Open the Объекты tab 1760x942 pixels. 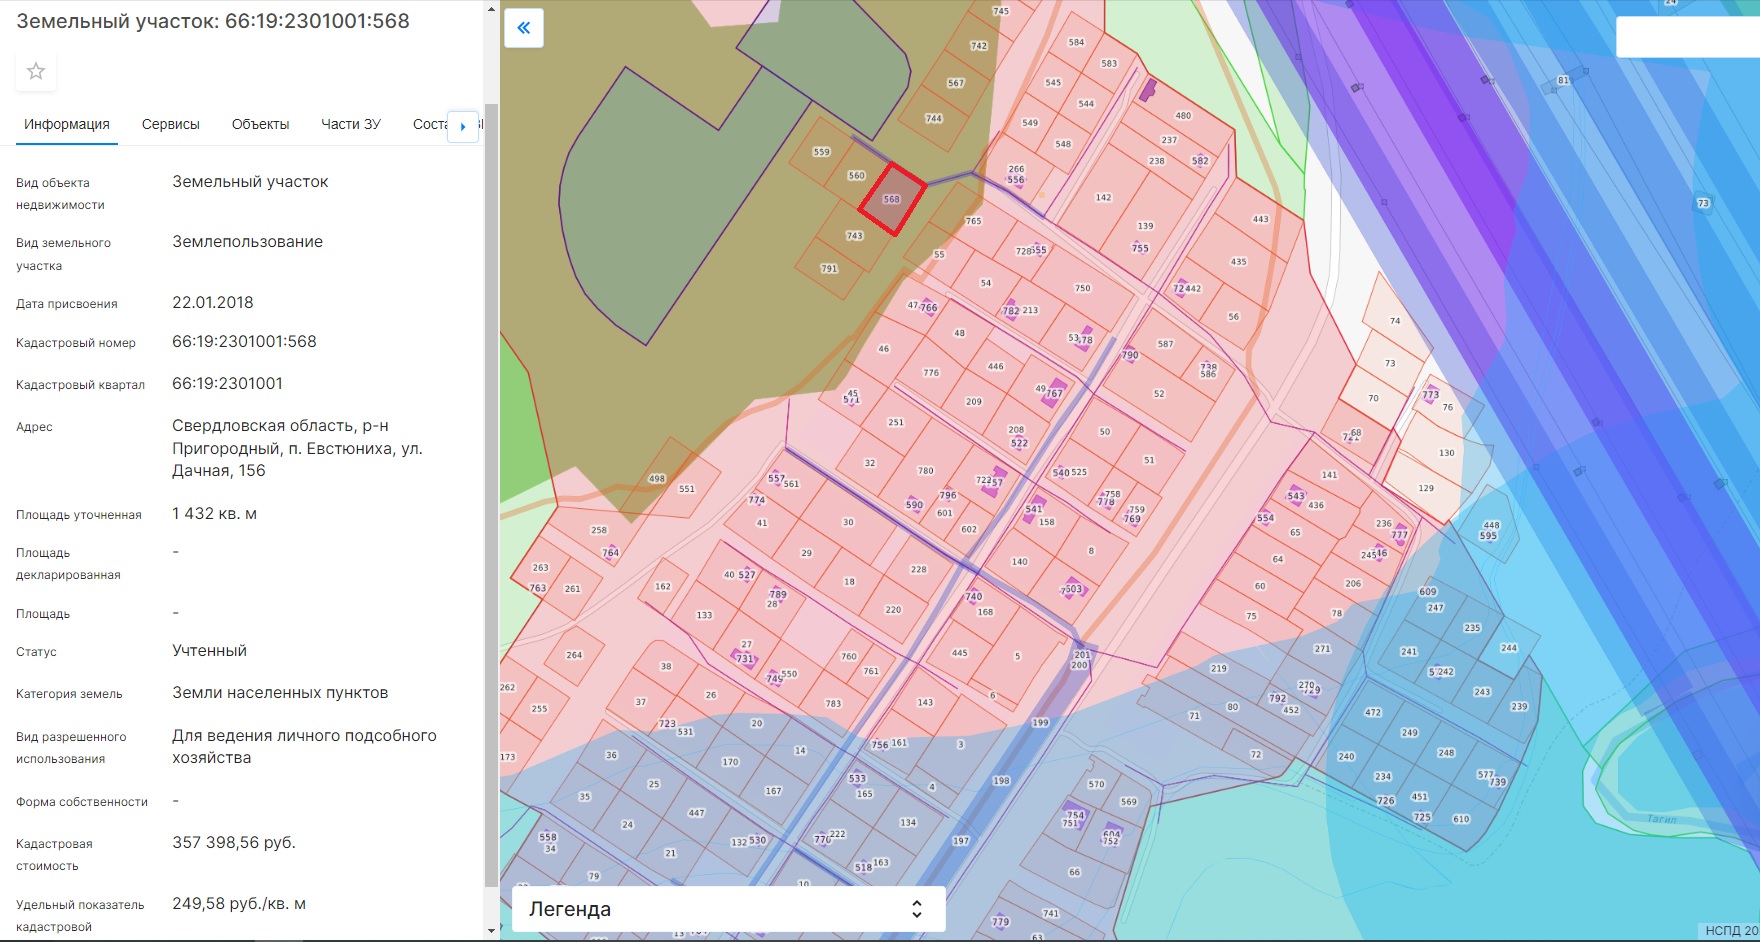point(260,124)
